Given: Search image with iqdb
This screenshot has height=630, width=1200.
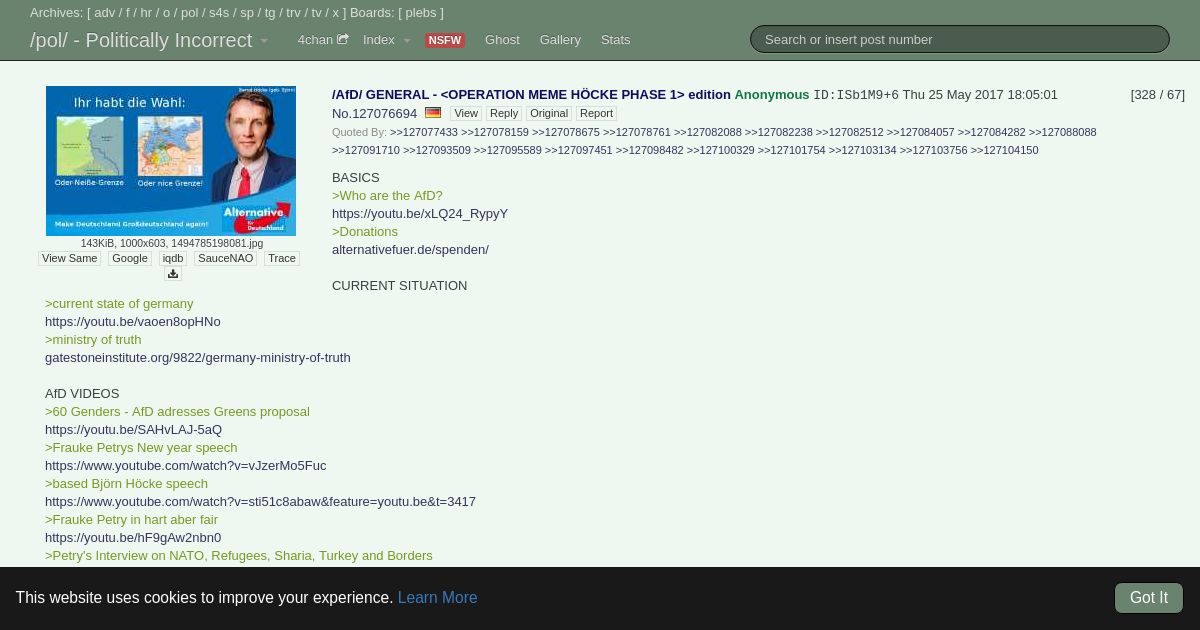Looking at the screenshot, I should tap(173, 258).
